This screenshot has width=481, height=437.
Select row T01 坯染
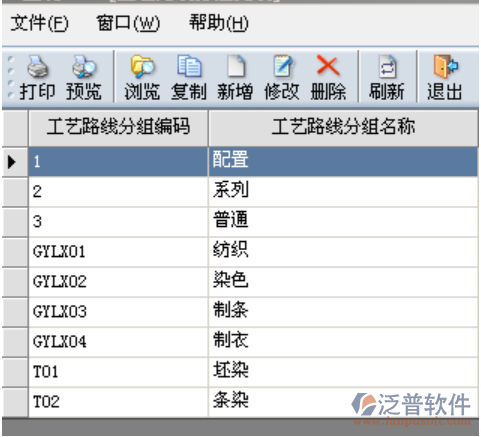pyautogui.click(x=253, y=372)
